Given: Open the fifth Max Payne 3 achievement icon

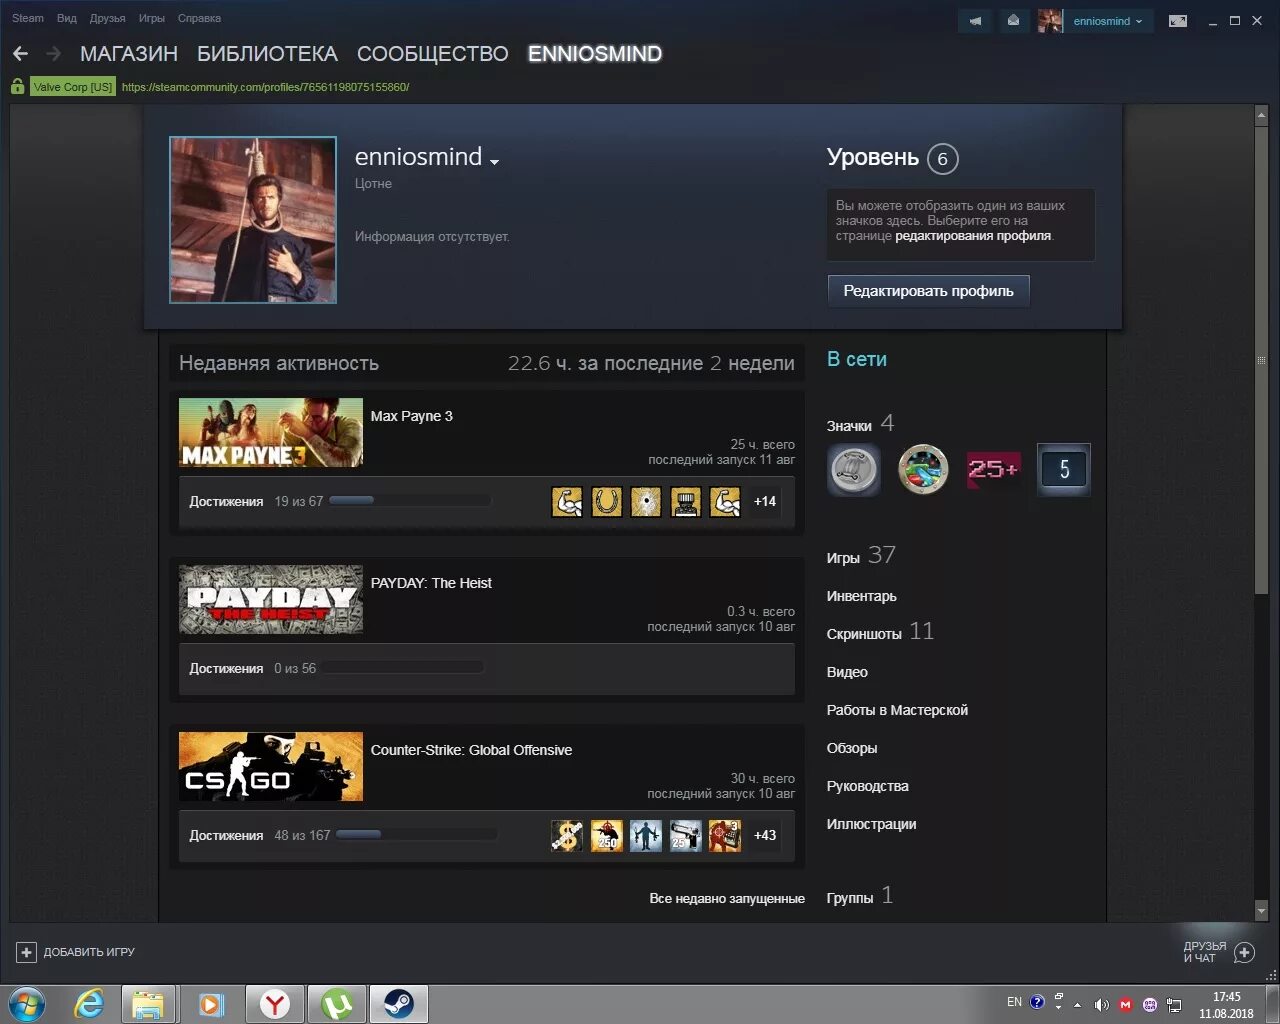Looking at the screenshot, I should point(725,501).
